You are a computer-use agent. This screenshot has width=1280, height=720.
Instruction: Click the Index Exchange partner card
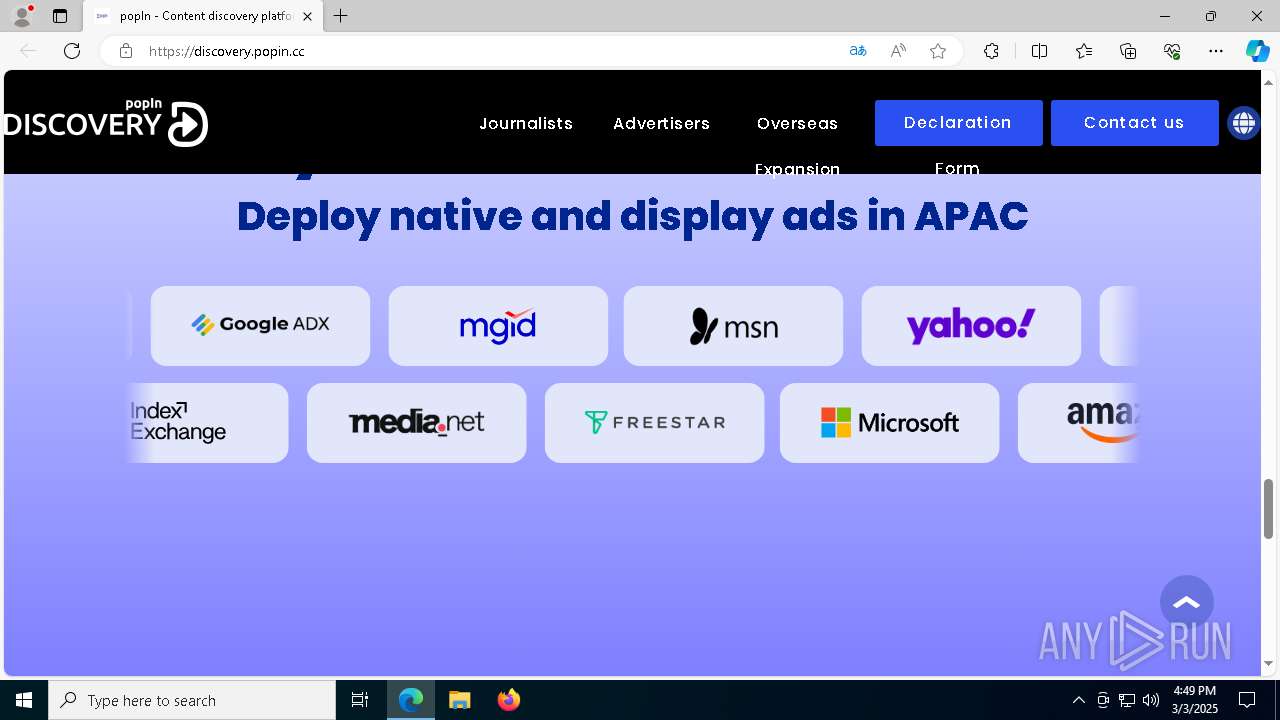[x=209, y=423]
